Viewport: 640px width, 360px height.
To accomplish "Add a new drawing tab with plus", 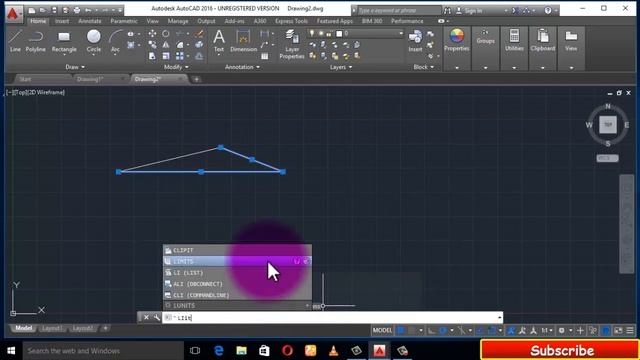I will tap(196, 79).
